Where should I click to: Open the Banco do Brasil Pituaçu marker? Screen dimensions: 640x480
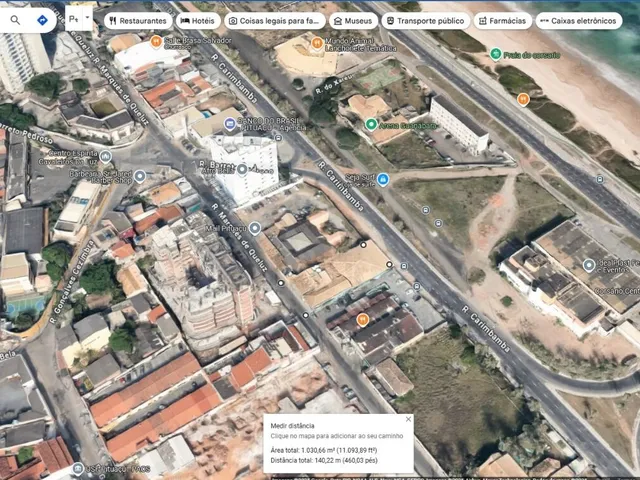(230, 123)
